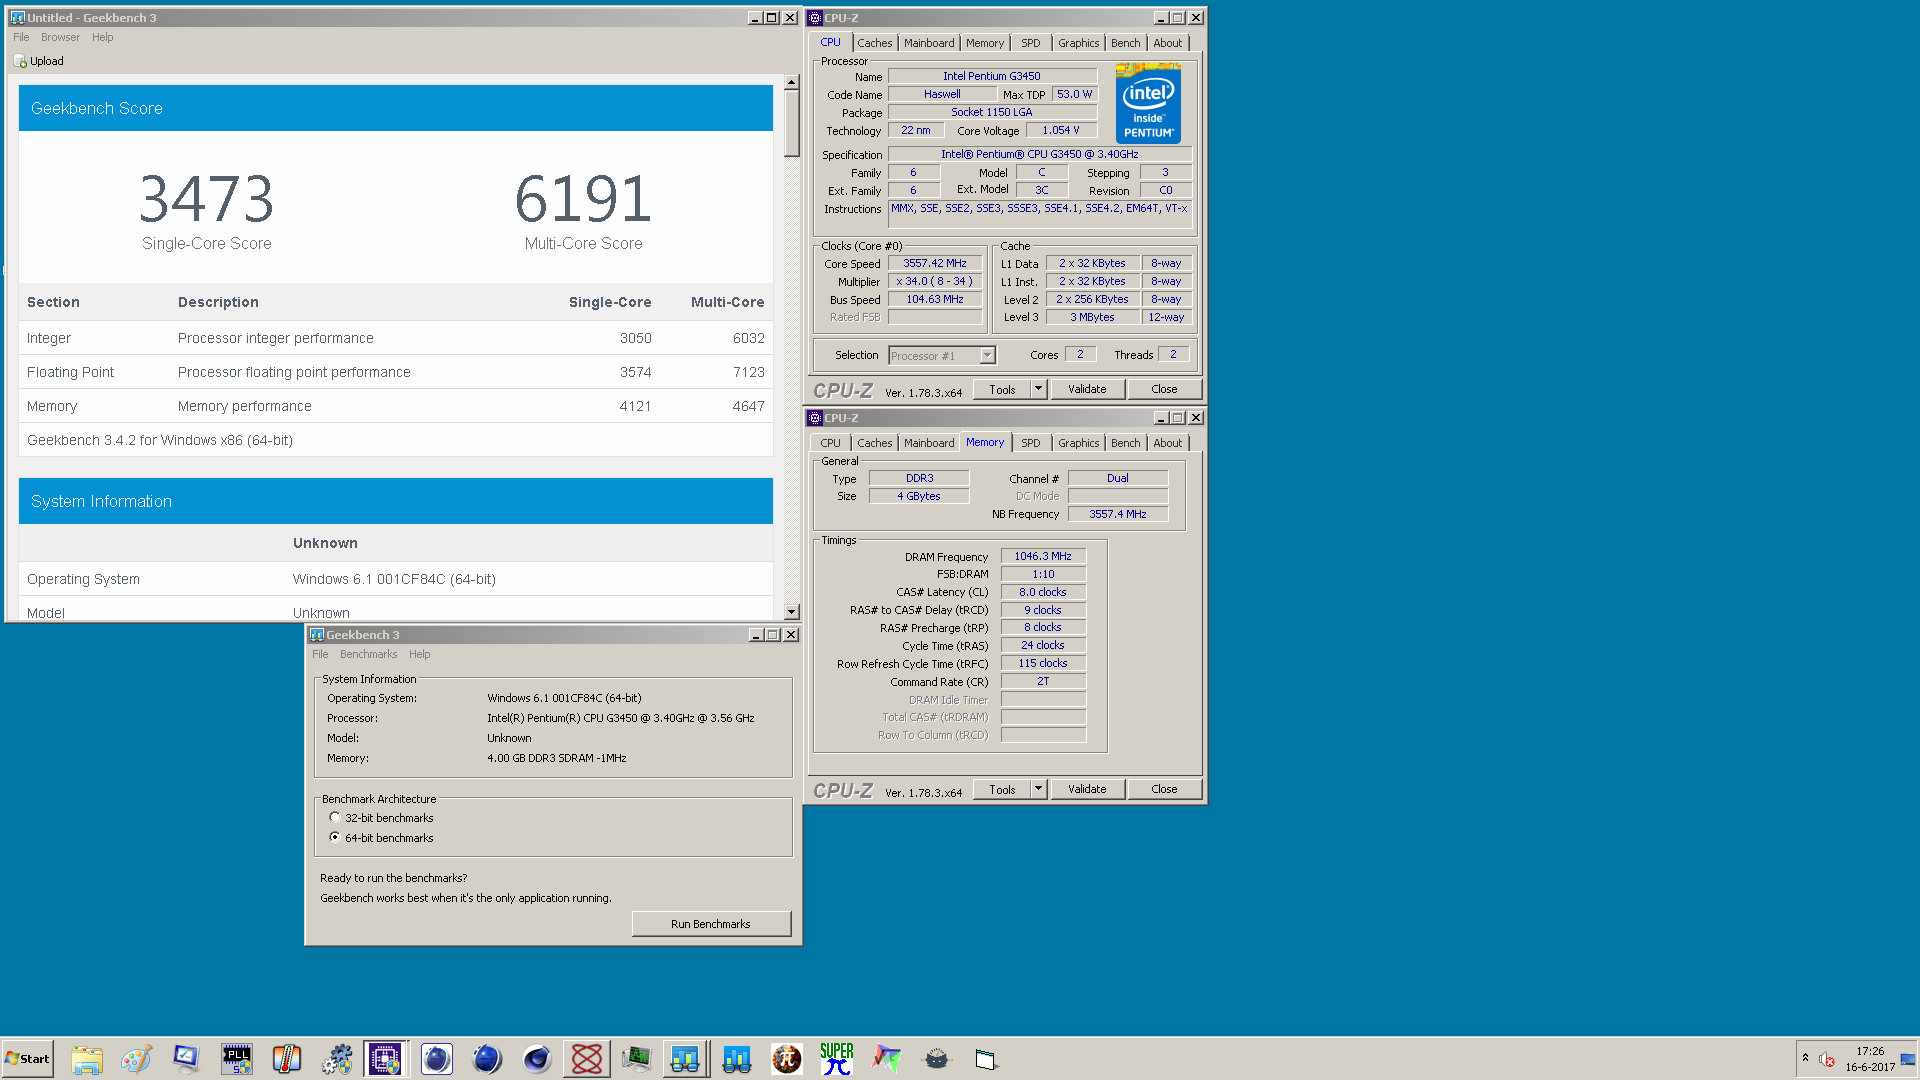Open File menu in Untitled Geekbench window
The height and width of the screenshot is (1080, 1920).
[x=21, y=37]
